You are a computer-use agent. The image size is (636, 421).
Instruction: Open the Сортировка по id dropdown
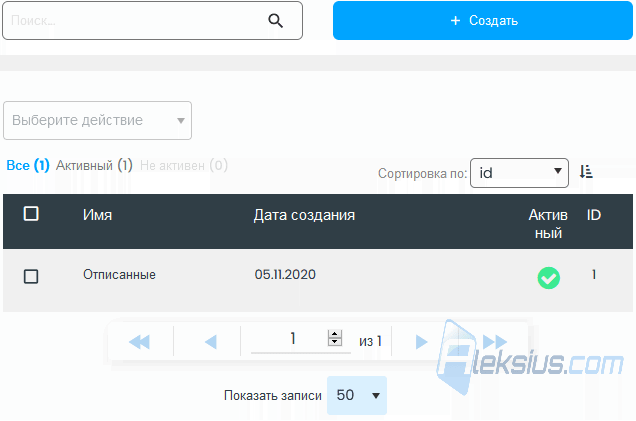pyautogui.click(x=519, y=173)
